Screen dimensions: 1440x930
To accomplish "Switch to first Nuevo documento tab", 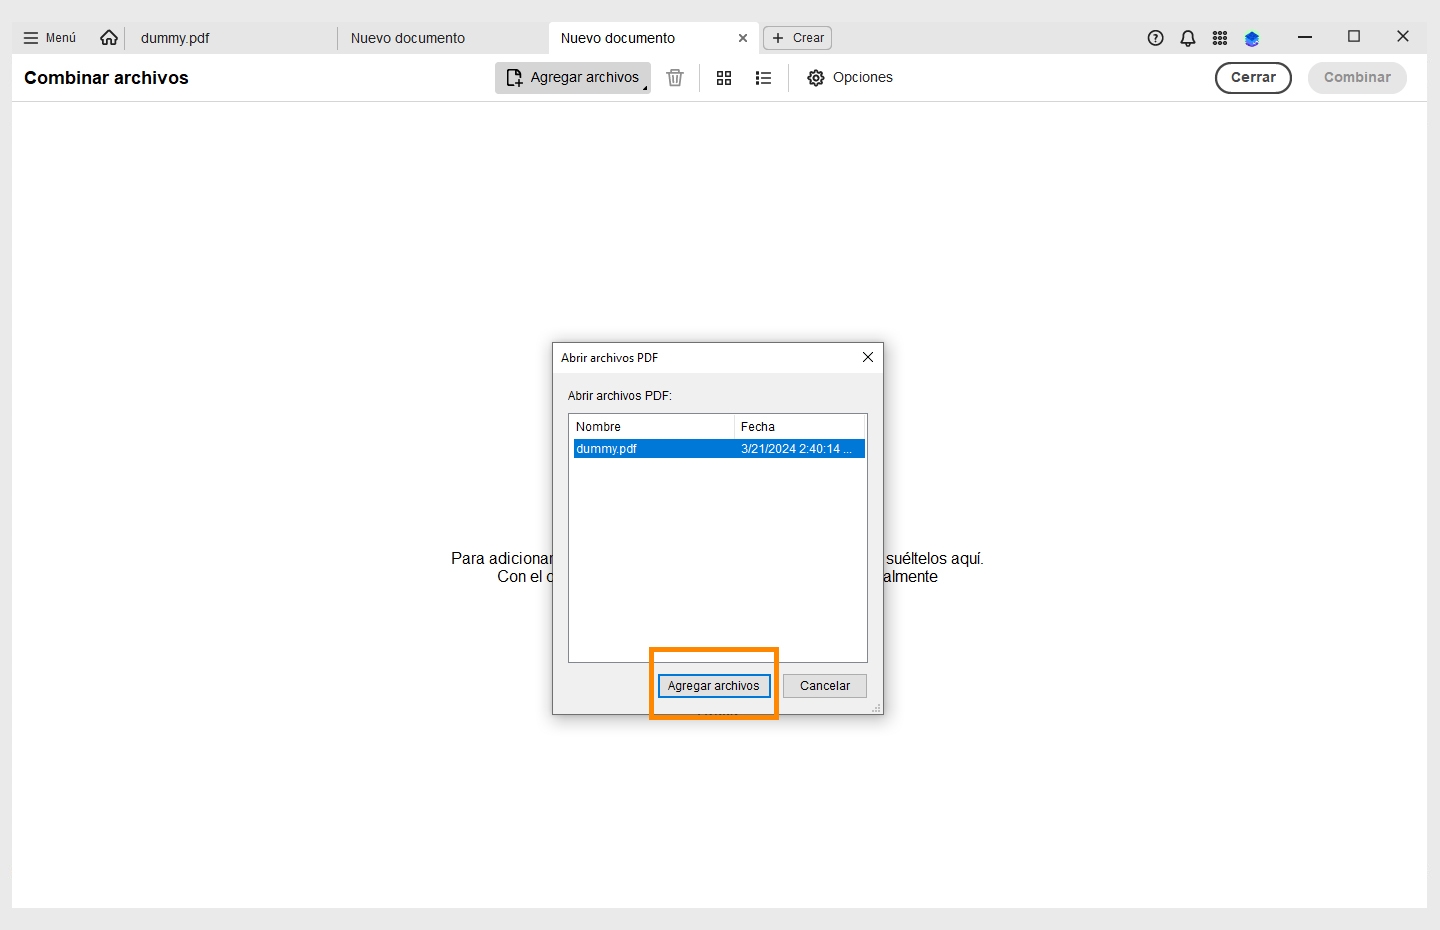I will pos(408,38).
